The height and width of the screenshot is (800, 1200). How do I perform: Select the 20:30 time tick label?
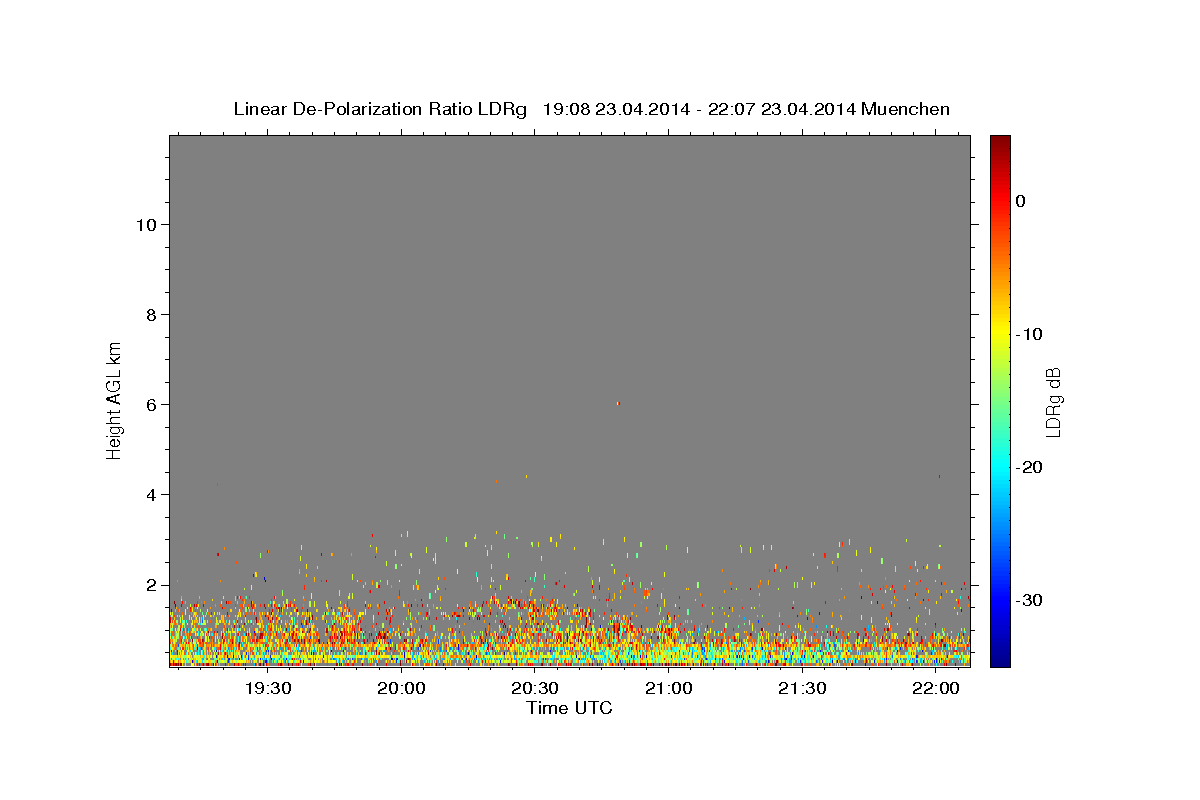[535, 688]
